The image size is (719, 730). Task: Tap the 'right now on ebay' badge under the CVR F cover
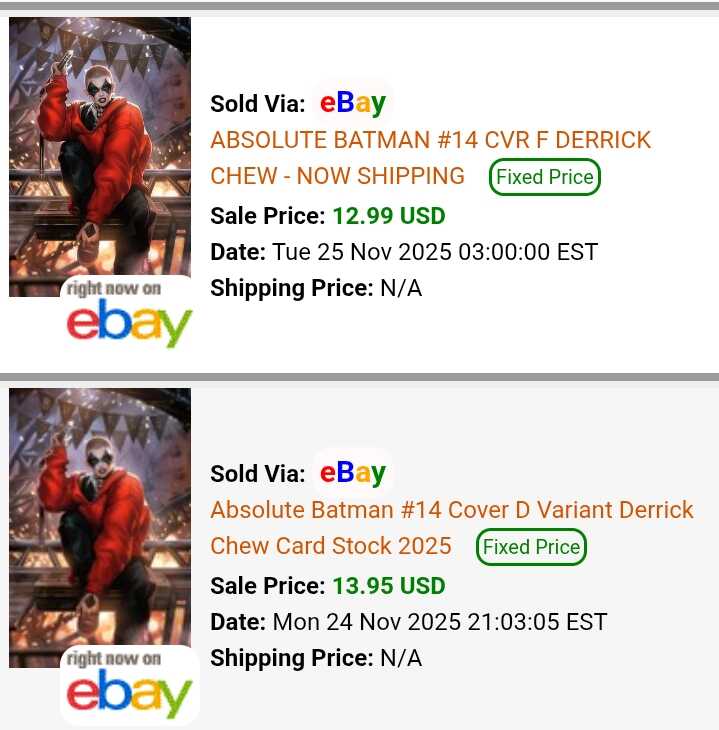point(129,313)
